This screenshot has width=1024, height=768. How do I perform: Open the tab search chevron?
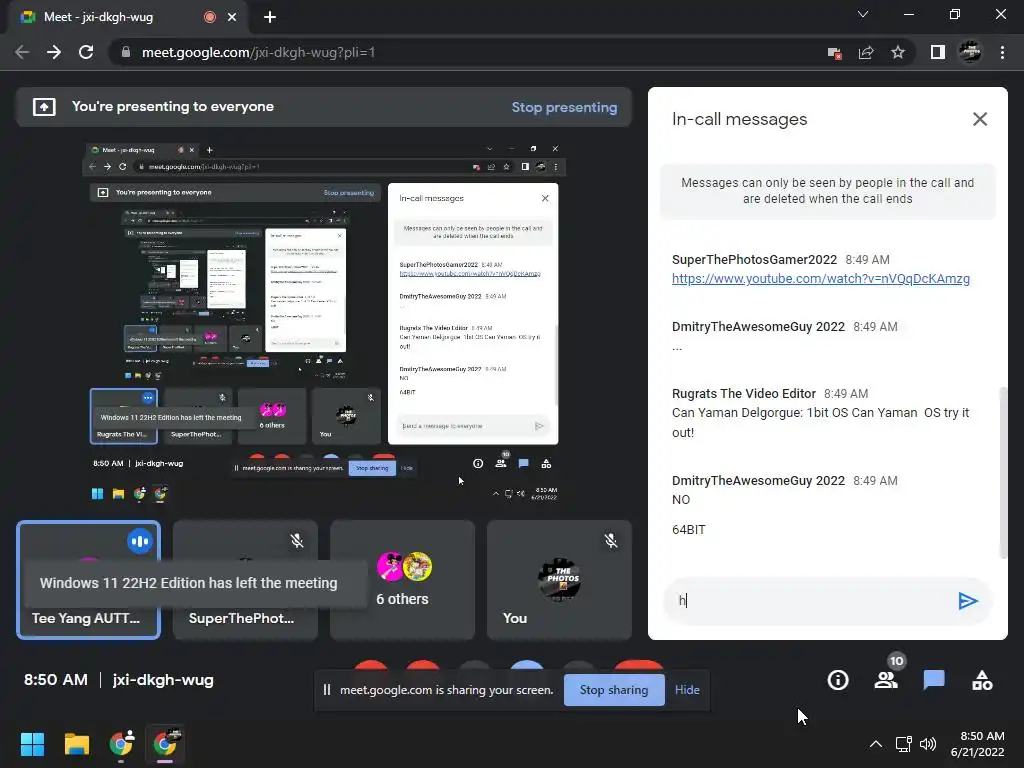pyautogui.click(x=863, y=14)
